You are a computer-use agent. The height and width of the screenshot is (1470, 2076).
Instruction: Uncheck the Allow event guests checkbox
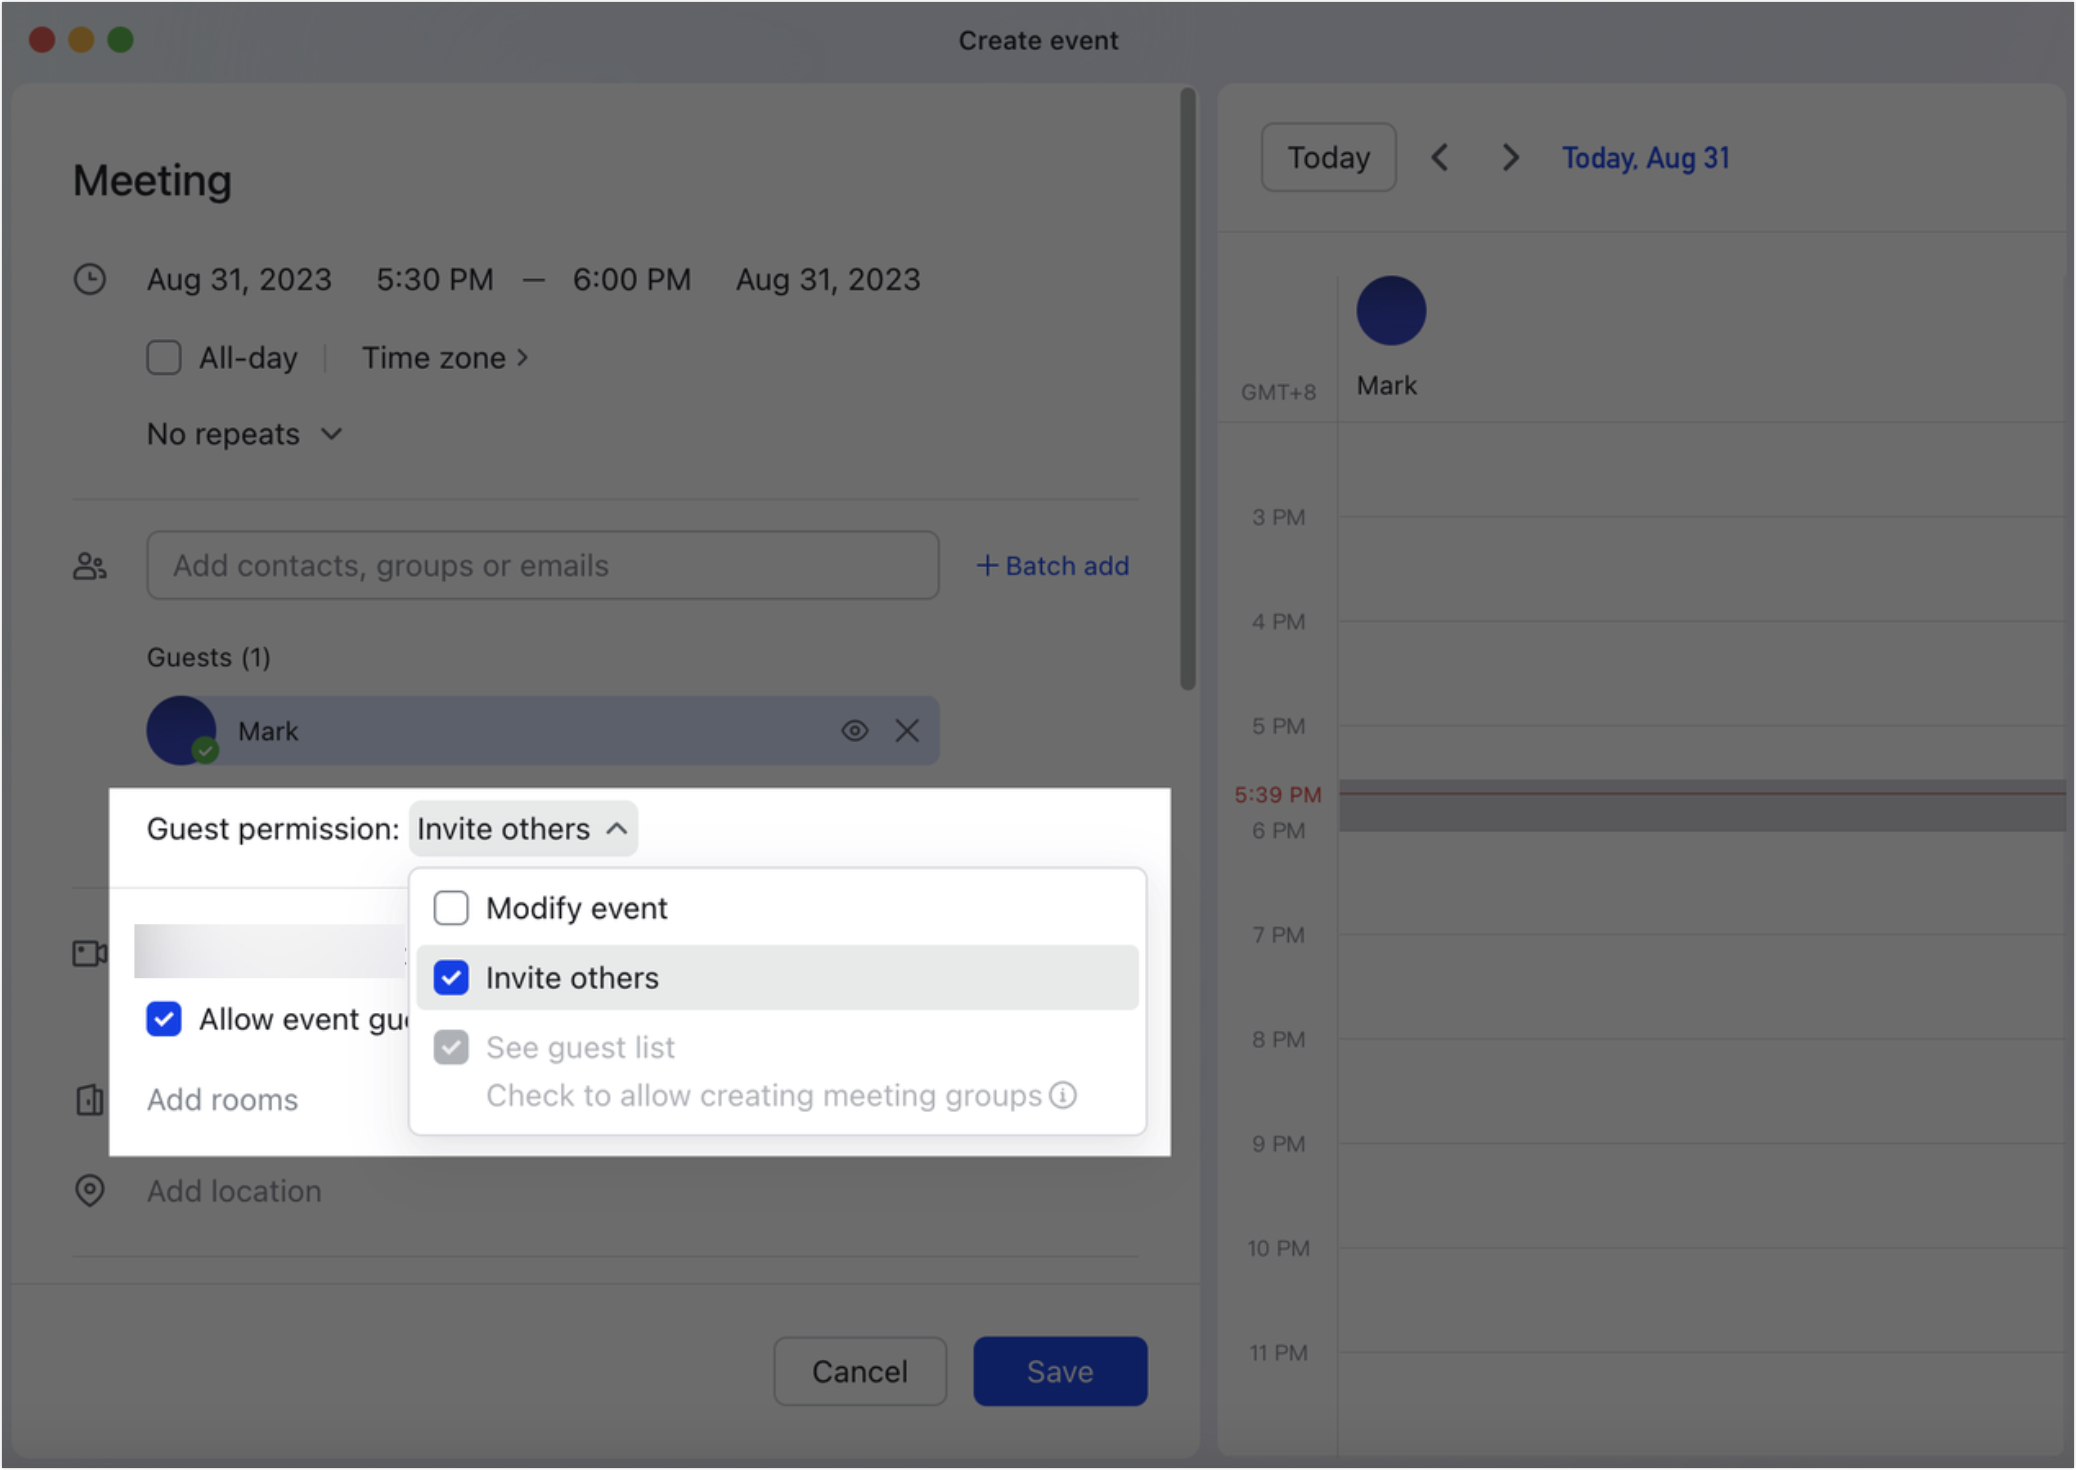pos(164,1019)
